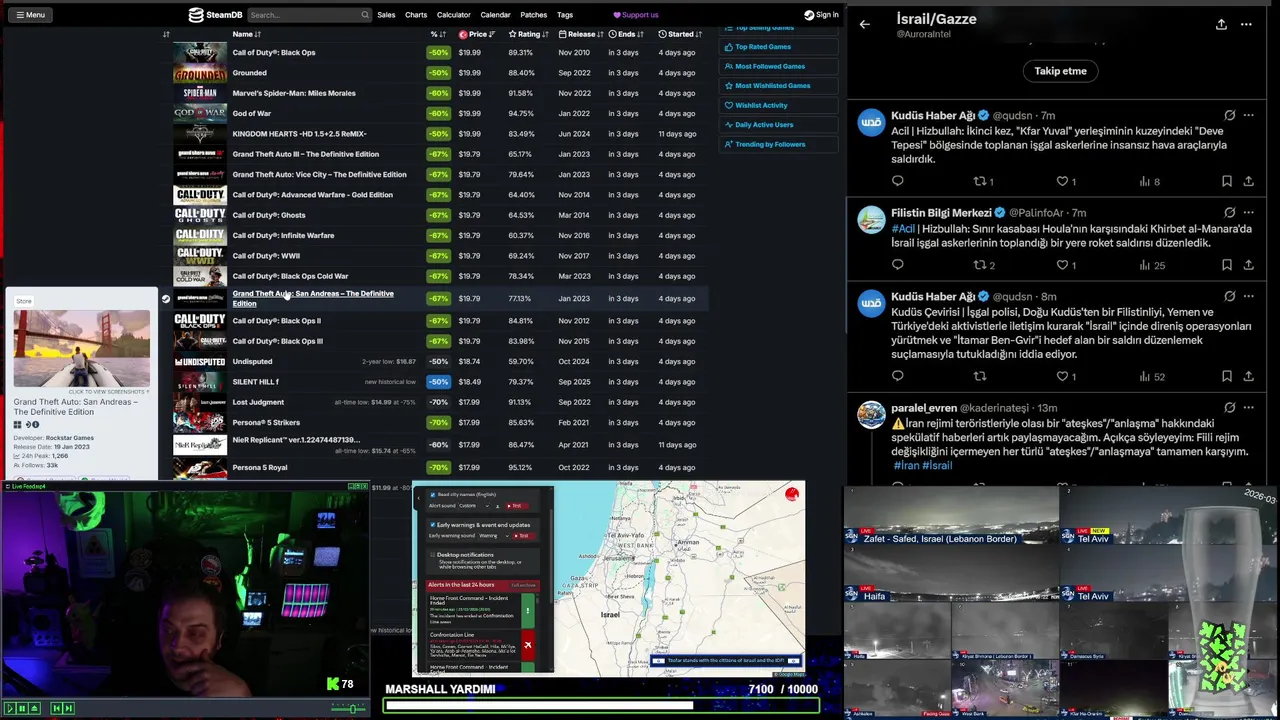Click the Test button next to Alert sound
This screenshot has width=1280, height=720.
515,506
